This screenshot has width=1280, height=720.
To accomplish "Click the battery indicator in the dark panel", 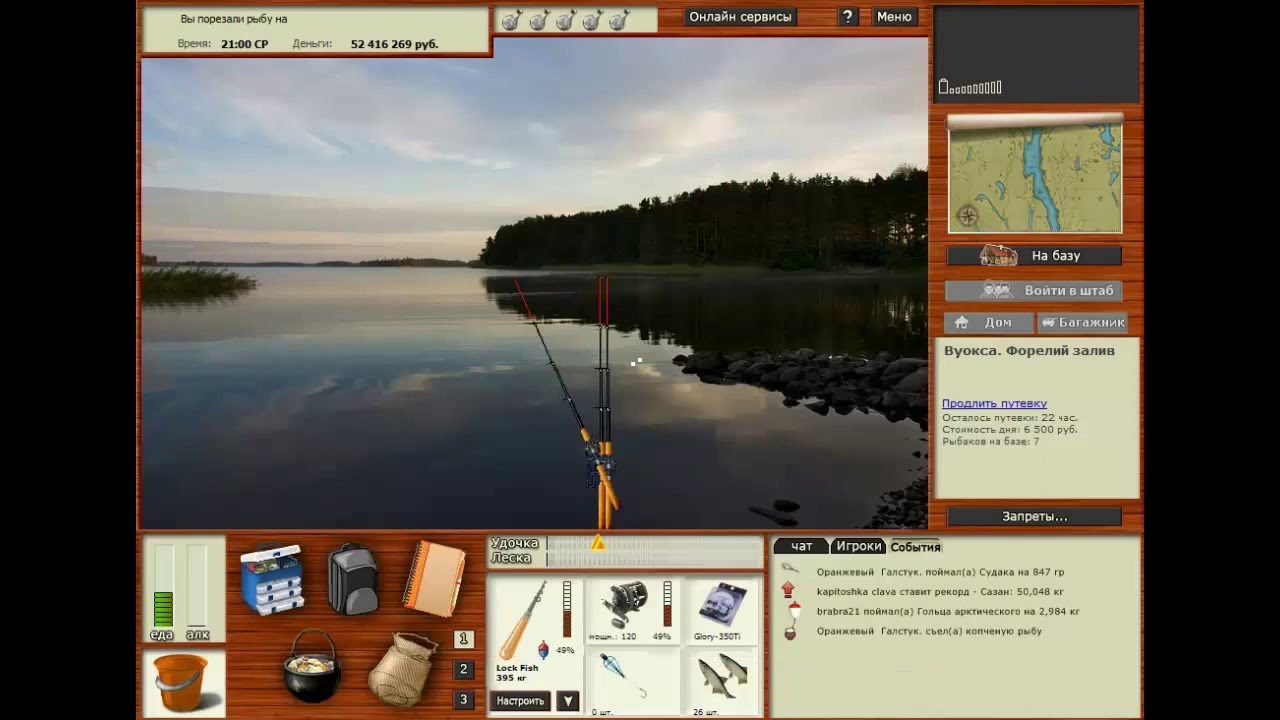I will pos(970,88).
